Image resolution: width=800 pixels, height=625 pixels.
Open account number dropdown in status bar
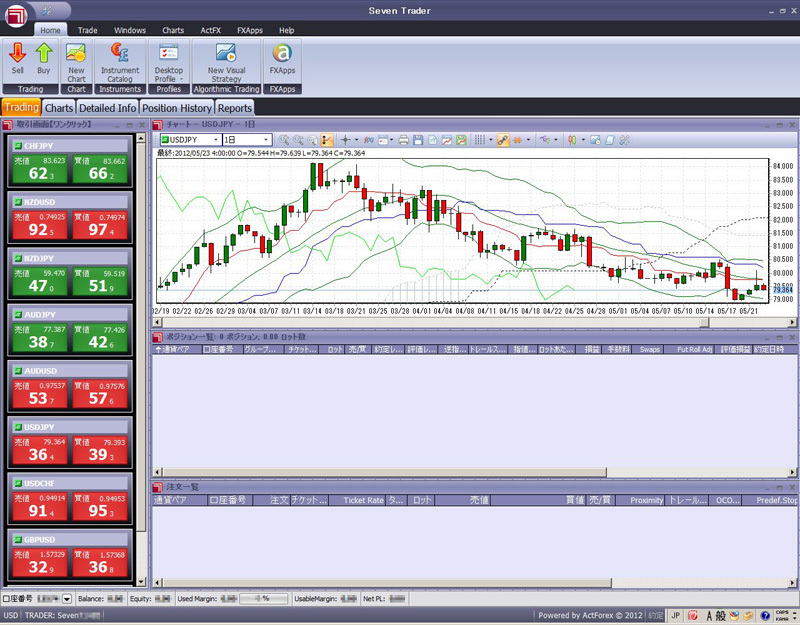(67, 599)
